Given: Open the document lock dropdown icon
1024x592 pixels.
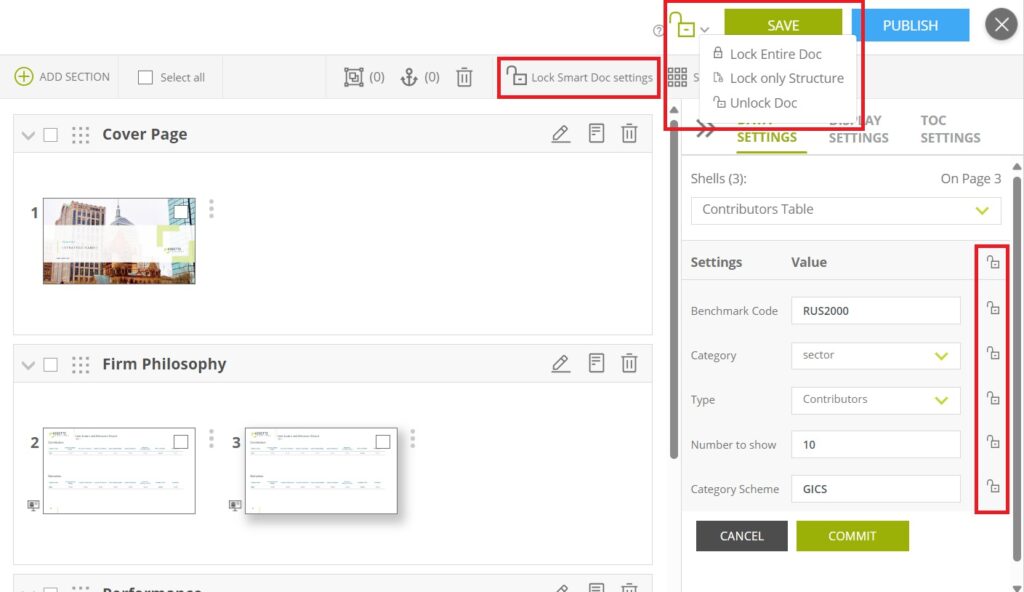Looking at the screenshot, I should pyautogui.click(x=688, y=25).
